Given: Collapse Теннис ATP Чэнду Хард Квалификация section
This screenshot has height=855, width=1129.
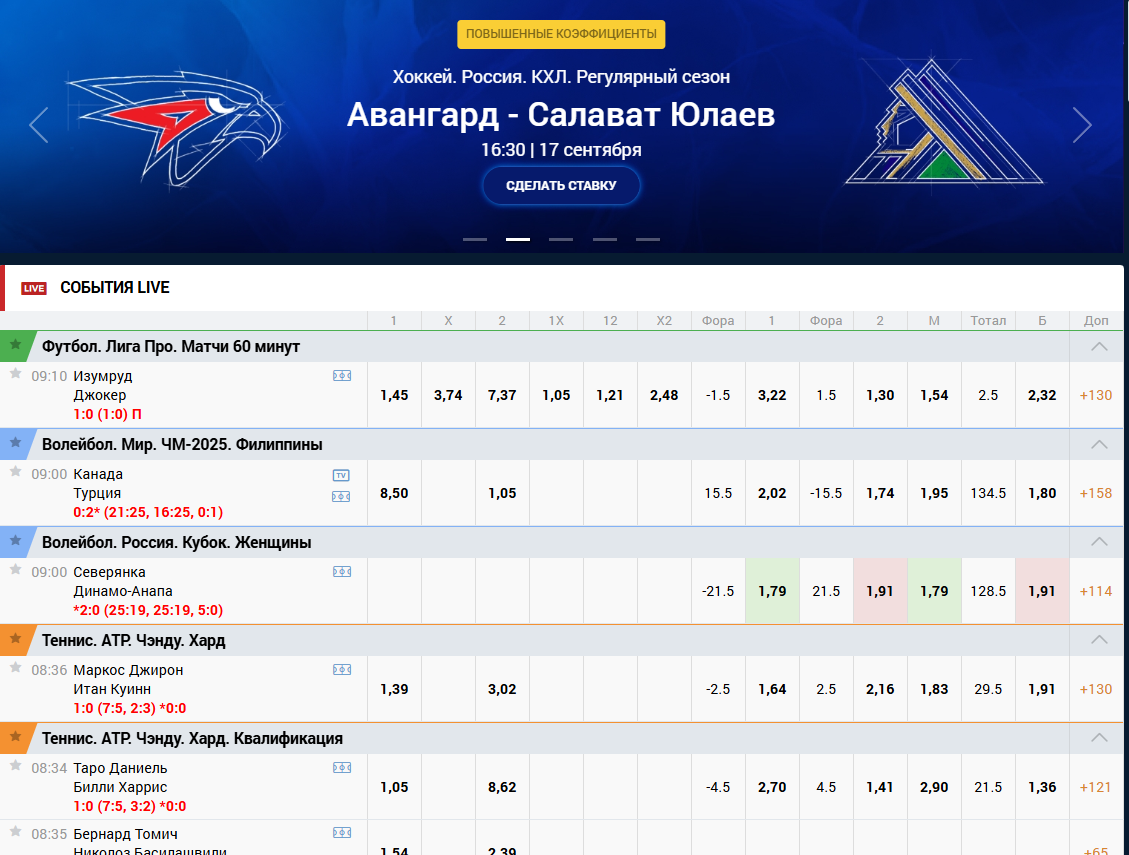Looking at the screenshot, I should 1099,738.
